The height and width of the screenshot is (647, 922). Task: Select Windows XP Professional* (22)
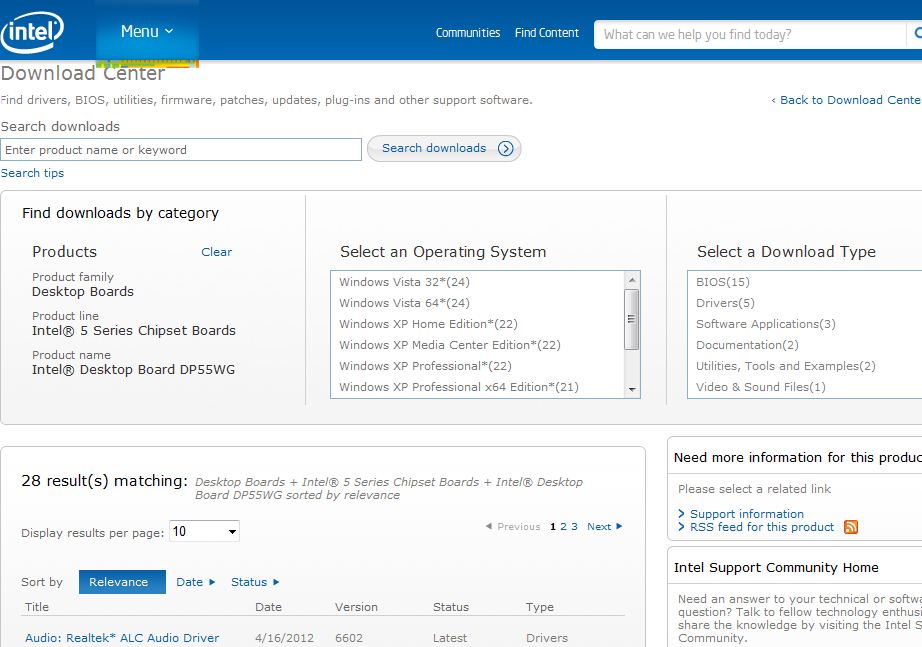[425, 366]
